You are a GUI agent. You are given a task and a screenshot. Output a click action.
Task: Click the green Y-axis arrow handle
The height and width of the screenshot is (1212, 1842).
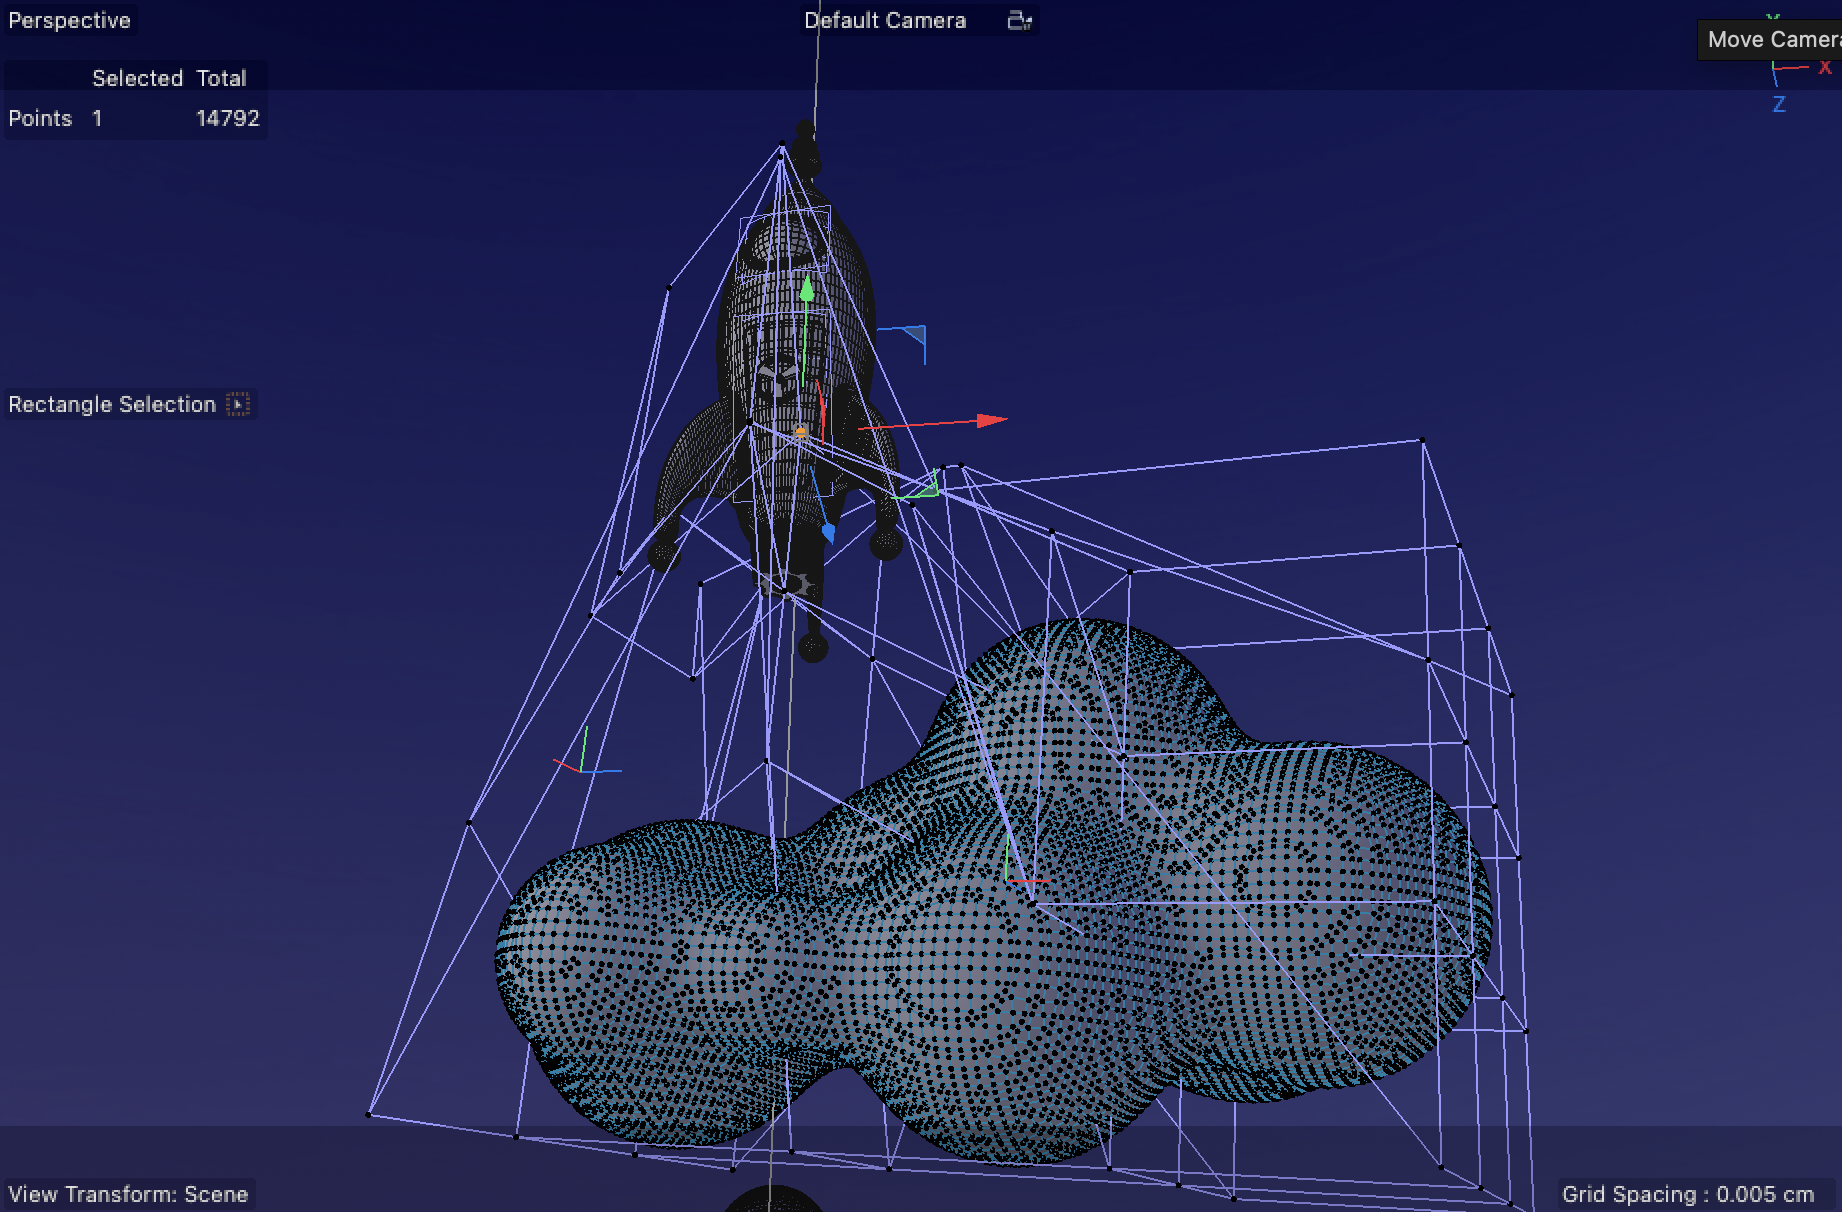807,288
